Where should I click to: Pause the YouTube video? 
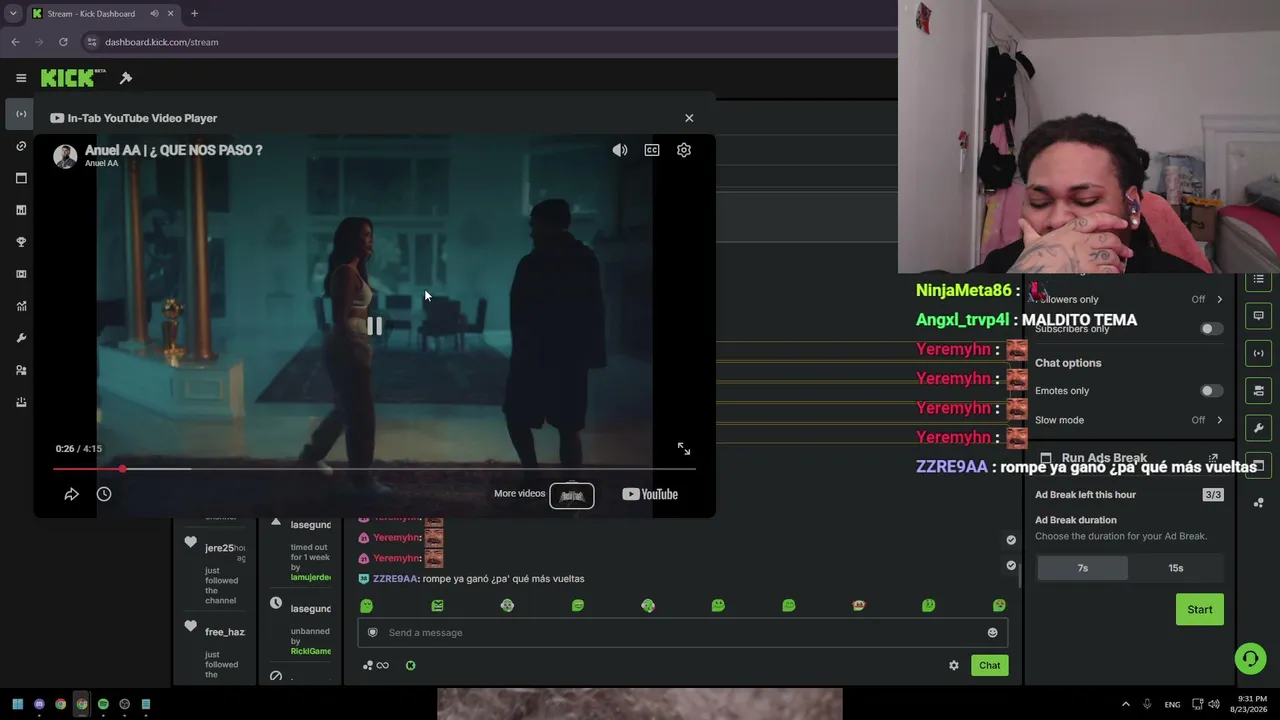[x=374, y=326]
